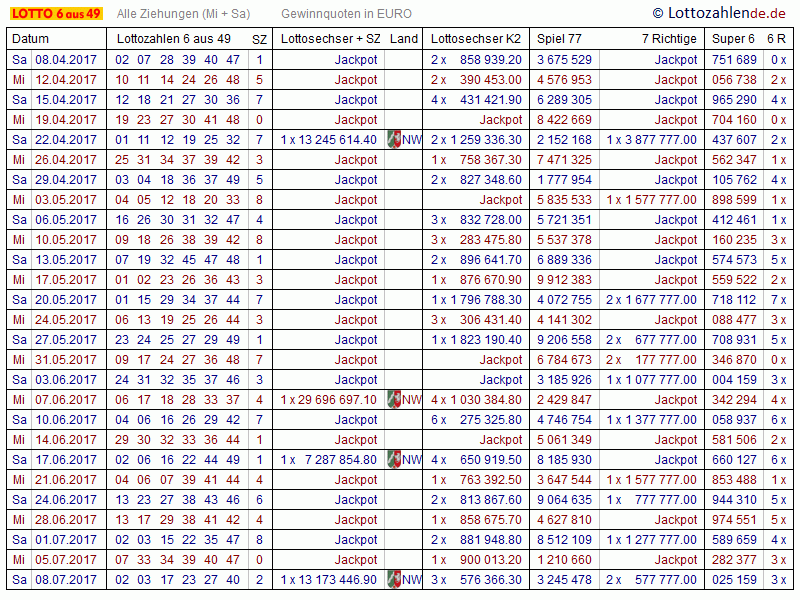800x600 pixels.
Task: Select the 08.04.2017 date cell
Action: pyautogui.click(x=66, y=59)
